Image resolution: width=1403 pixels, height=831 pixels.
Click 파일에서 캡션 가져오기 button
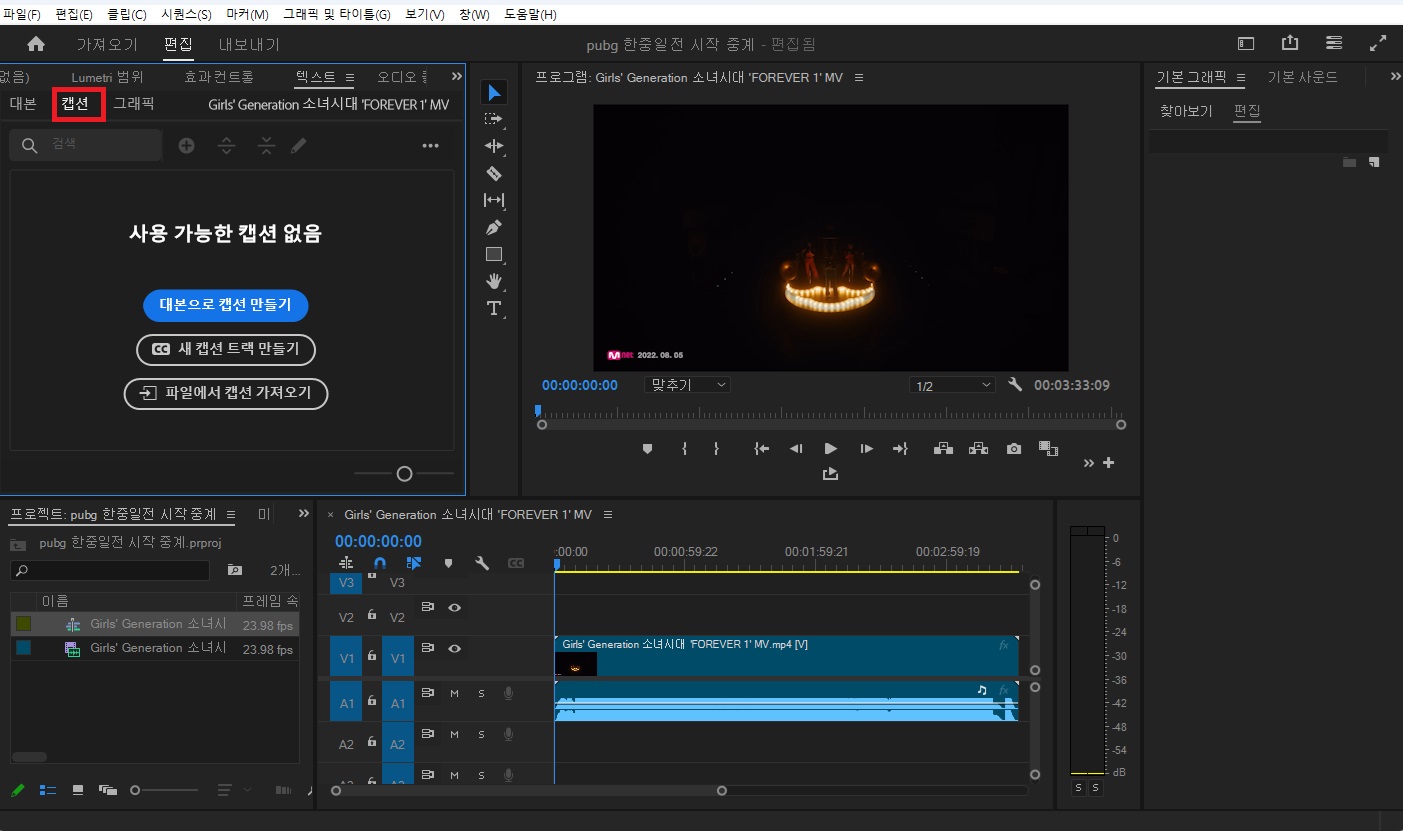(226, 393)
